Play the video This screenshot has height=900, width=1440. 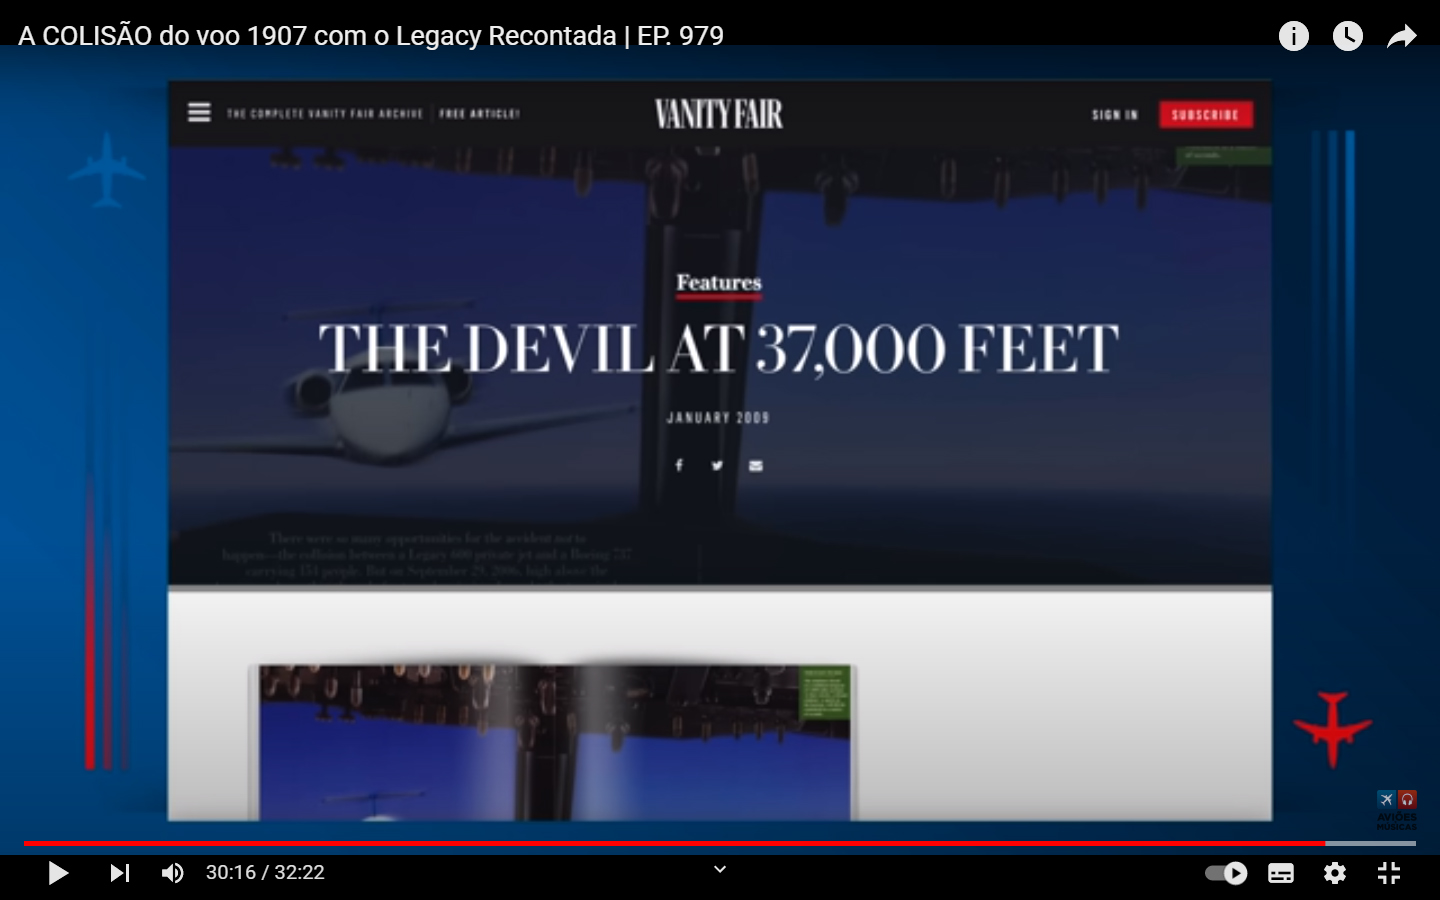coord(58,873)
